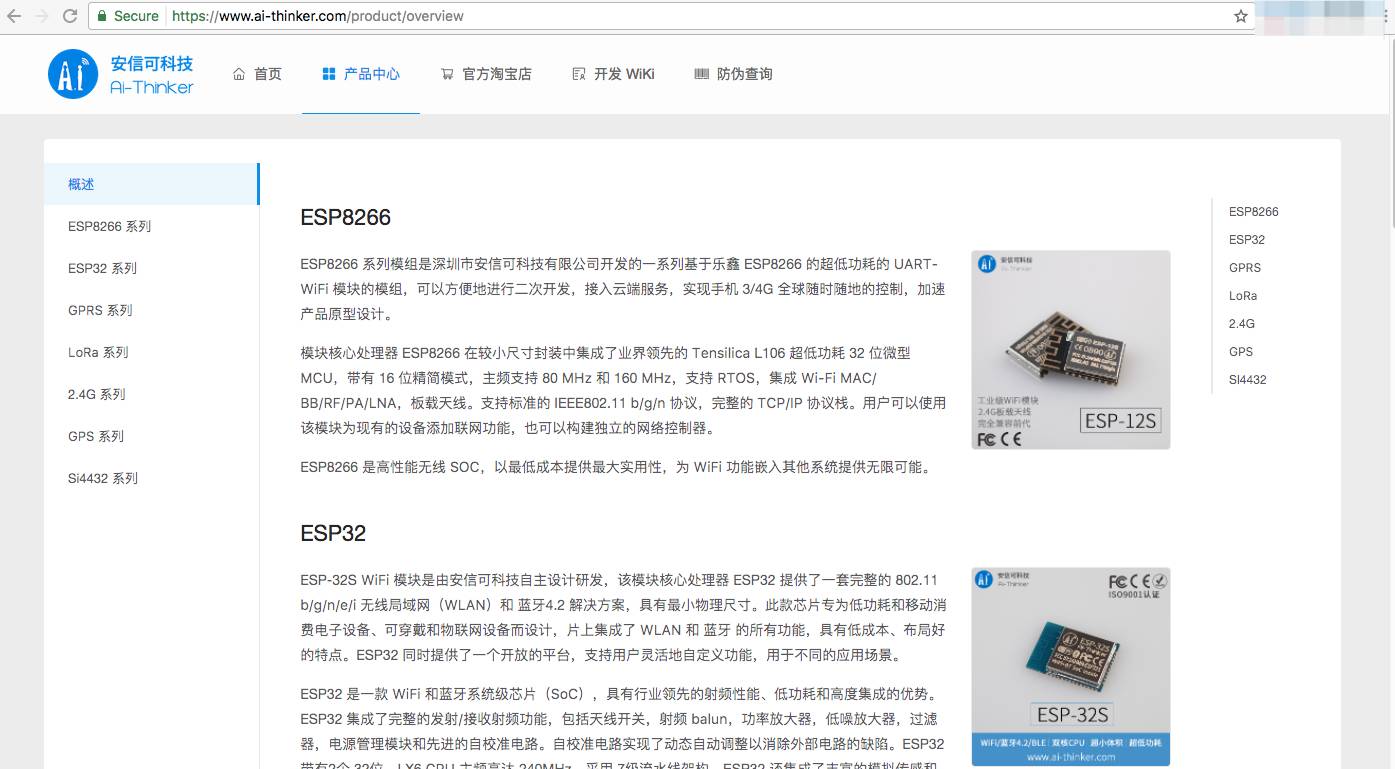Jump to GPRS in the right anchor list
Screen dimensions: 1395x769
(x=1245, y=268)
